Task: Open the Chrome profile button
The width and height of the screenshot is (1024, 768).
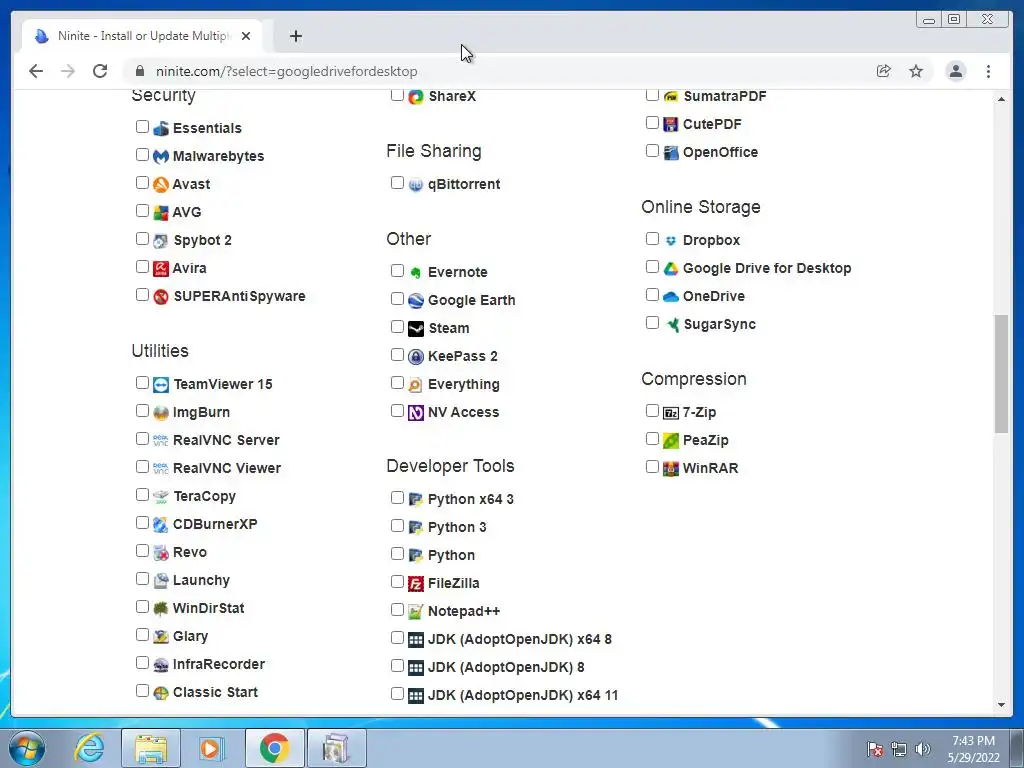Action: 956,71
